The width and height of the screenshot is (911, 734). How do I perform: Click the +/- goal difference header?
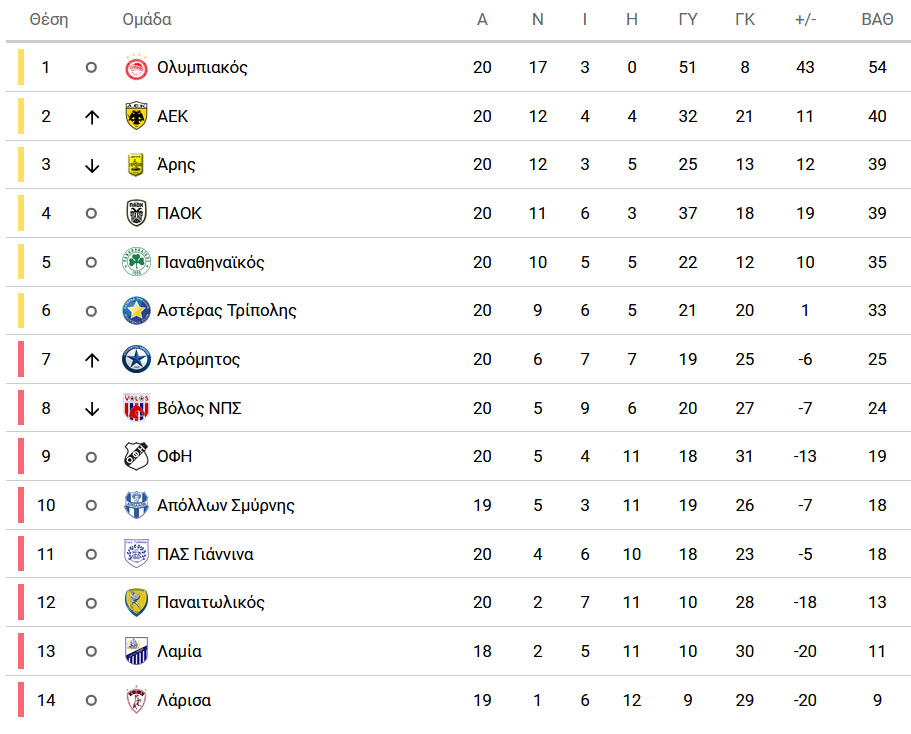(805, 20)
